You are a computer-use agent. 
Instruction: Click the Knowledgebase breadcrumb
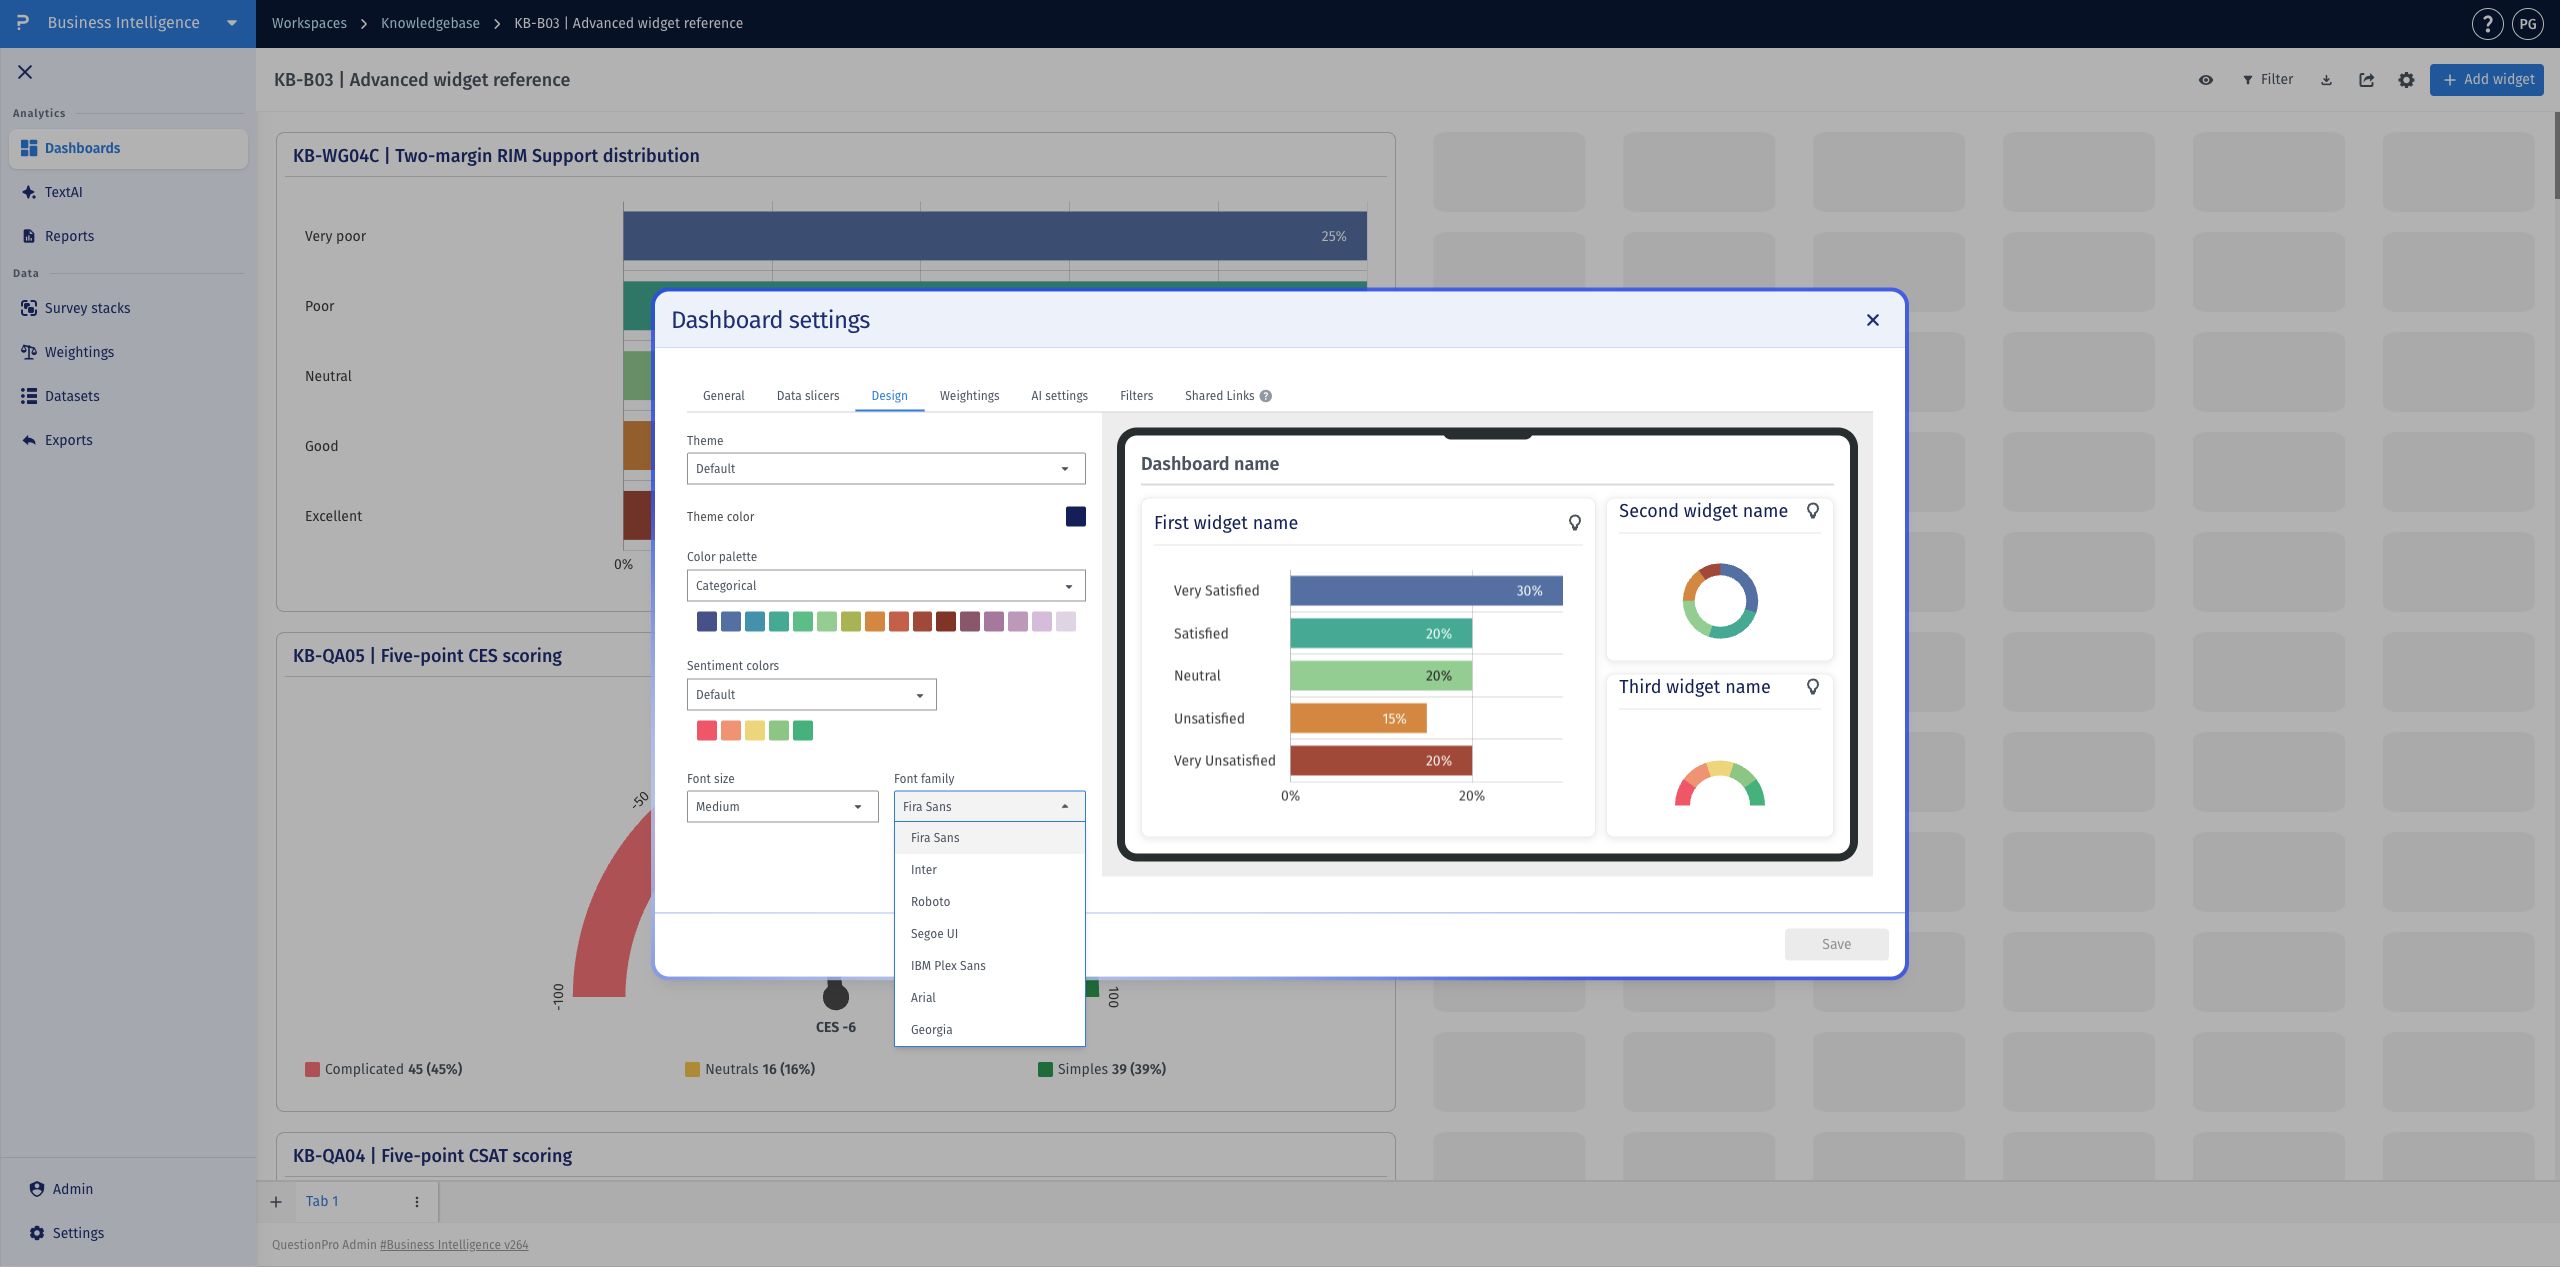[x=430, y=23]
